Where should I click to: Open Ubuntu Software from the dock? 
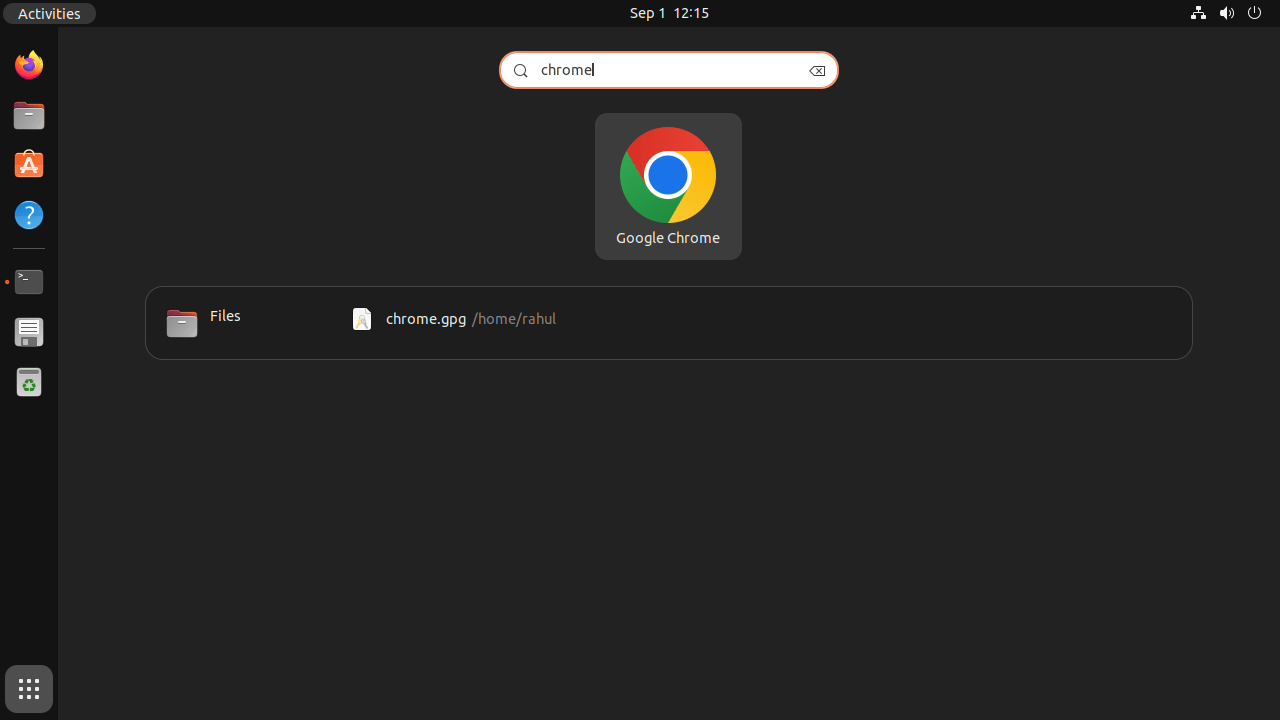pyautogui.click(x=28, y=164)
